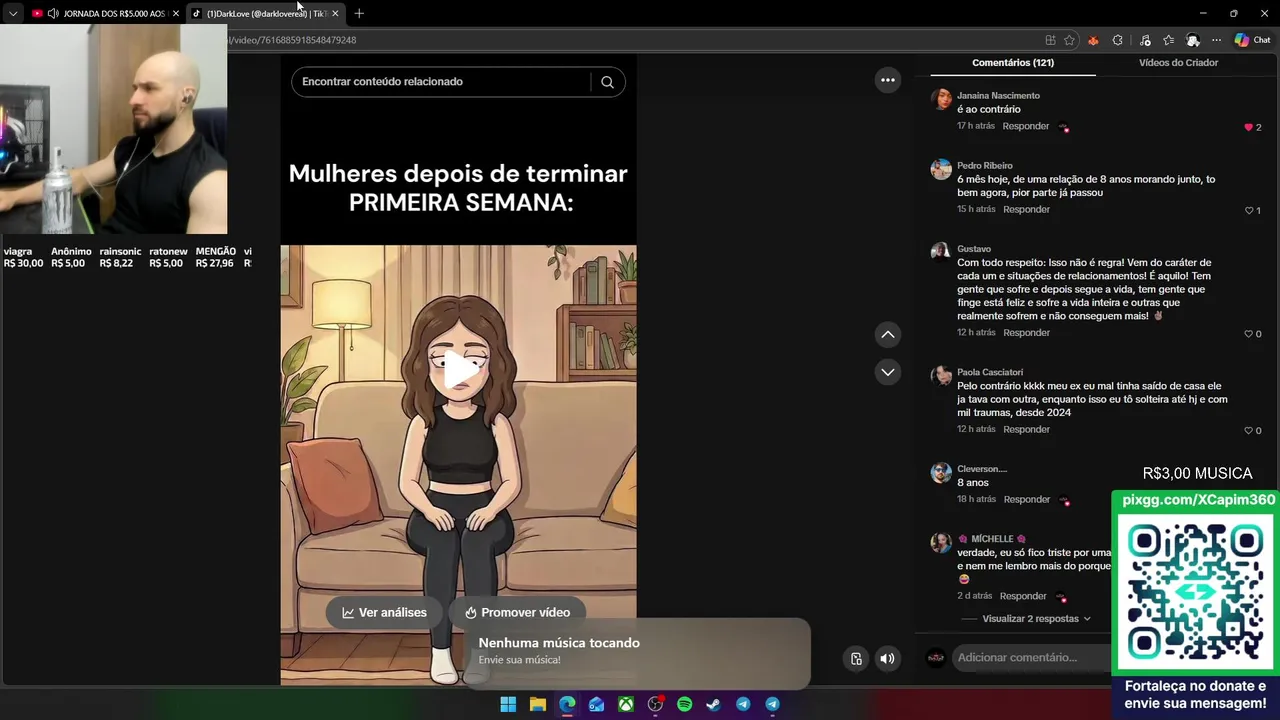Viewport: 1280px width, 720px height.
Task: Reply to Paola Casciatori's comment
Action: coord(1026,430)
